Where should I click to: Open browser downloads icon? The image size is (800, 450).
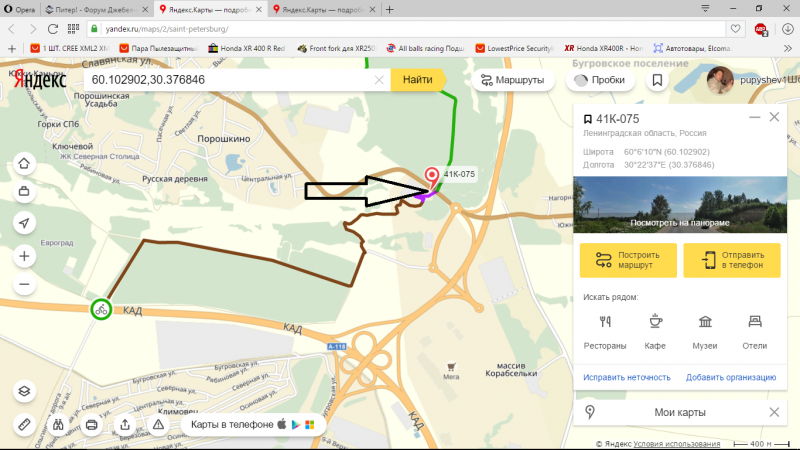pyautogui.click(x=788, y=29)
